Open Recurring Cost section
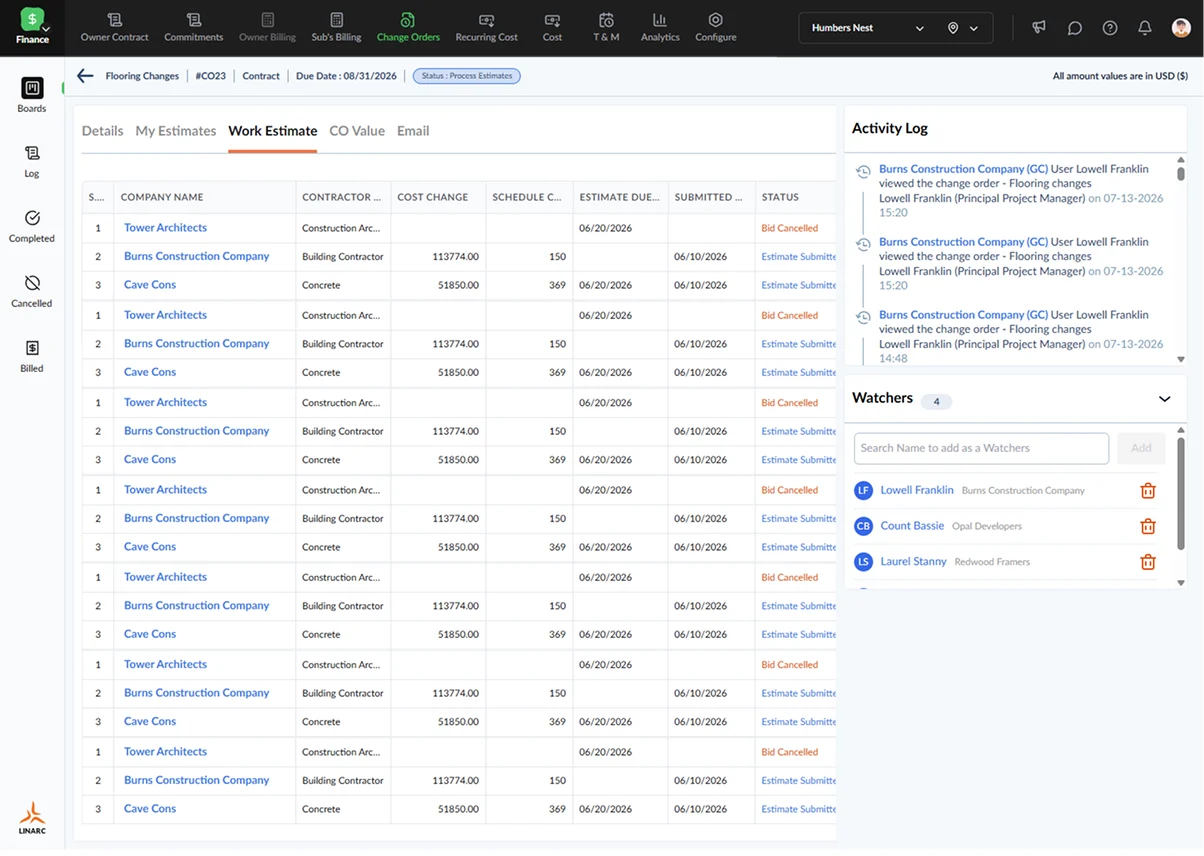 pos(487,28)
